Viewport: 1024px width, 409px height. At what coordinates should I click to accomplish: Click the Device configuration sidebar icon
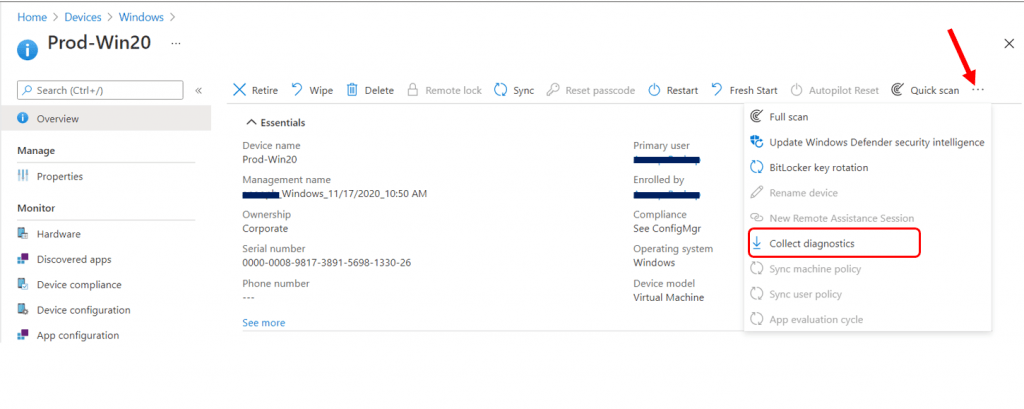pos(24,310)
